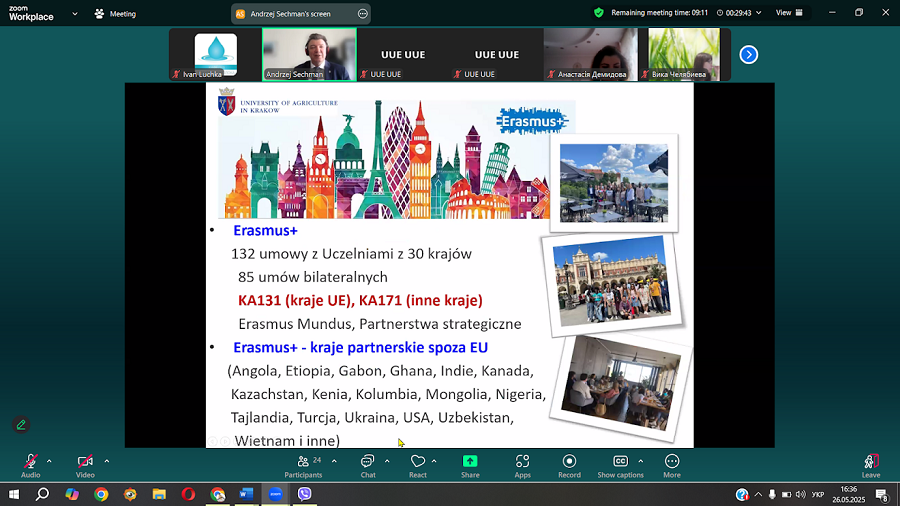Open the React heart menu
900x506 pixels.
tap(418, 465)
